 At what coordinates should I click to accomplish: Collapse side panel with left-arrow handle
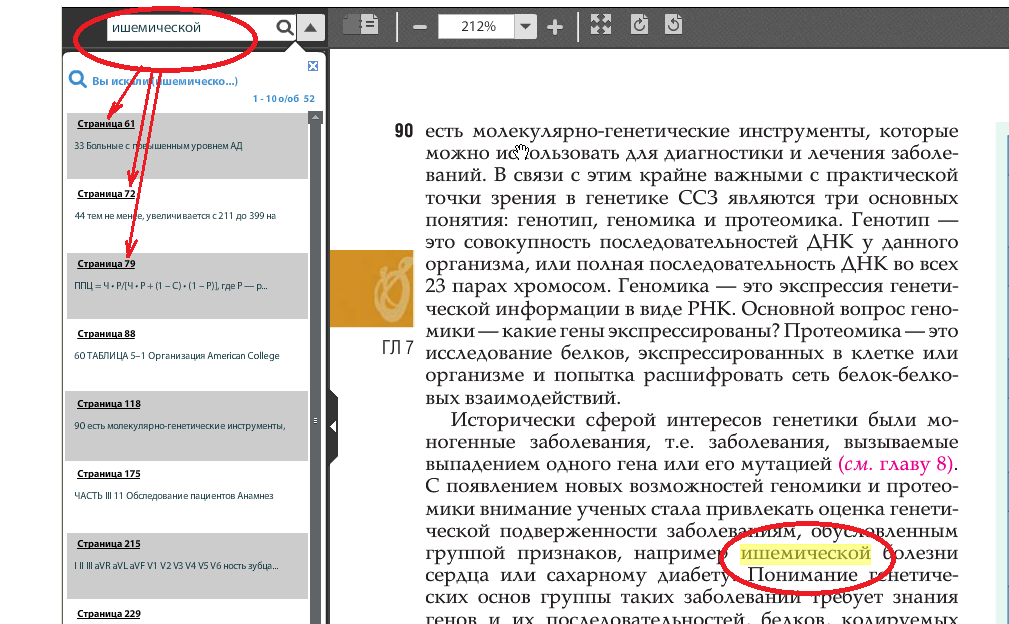click(333, 426)
